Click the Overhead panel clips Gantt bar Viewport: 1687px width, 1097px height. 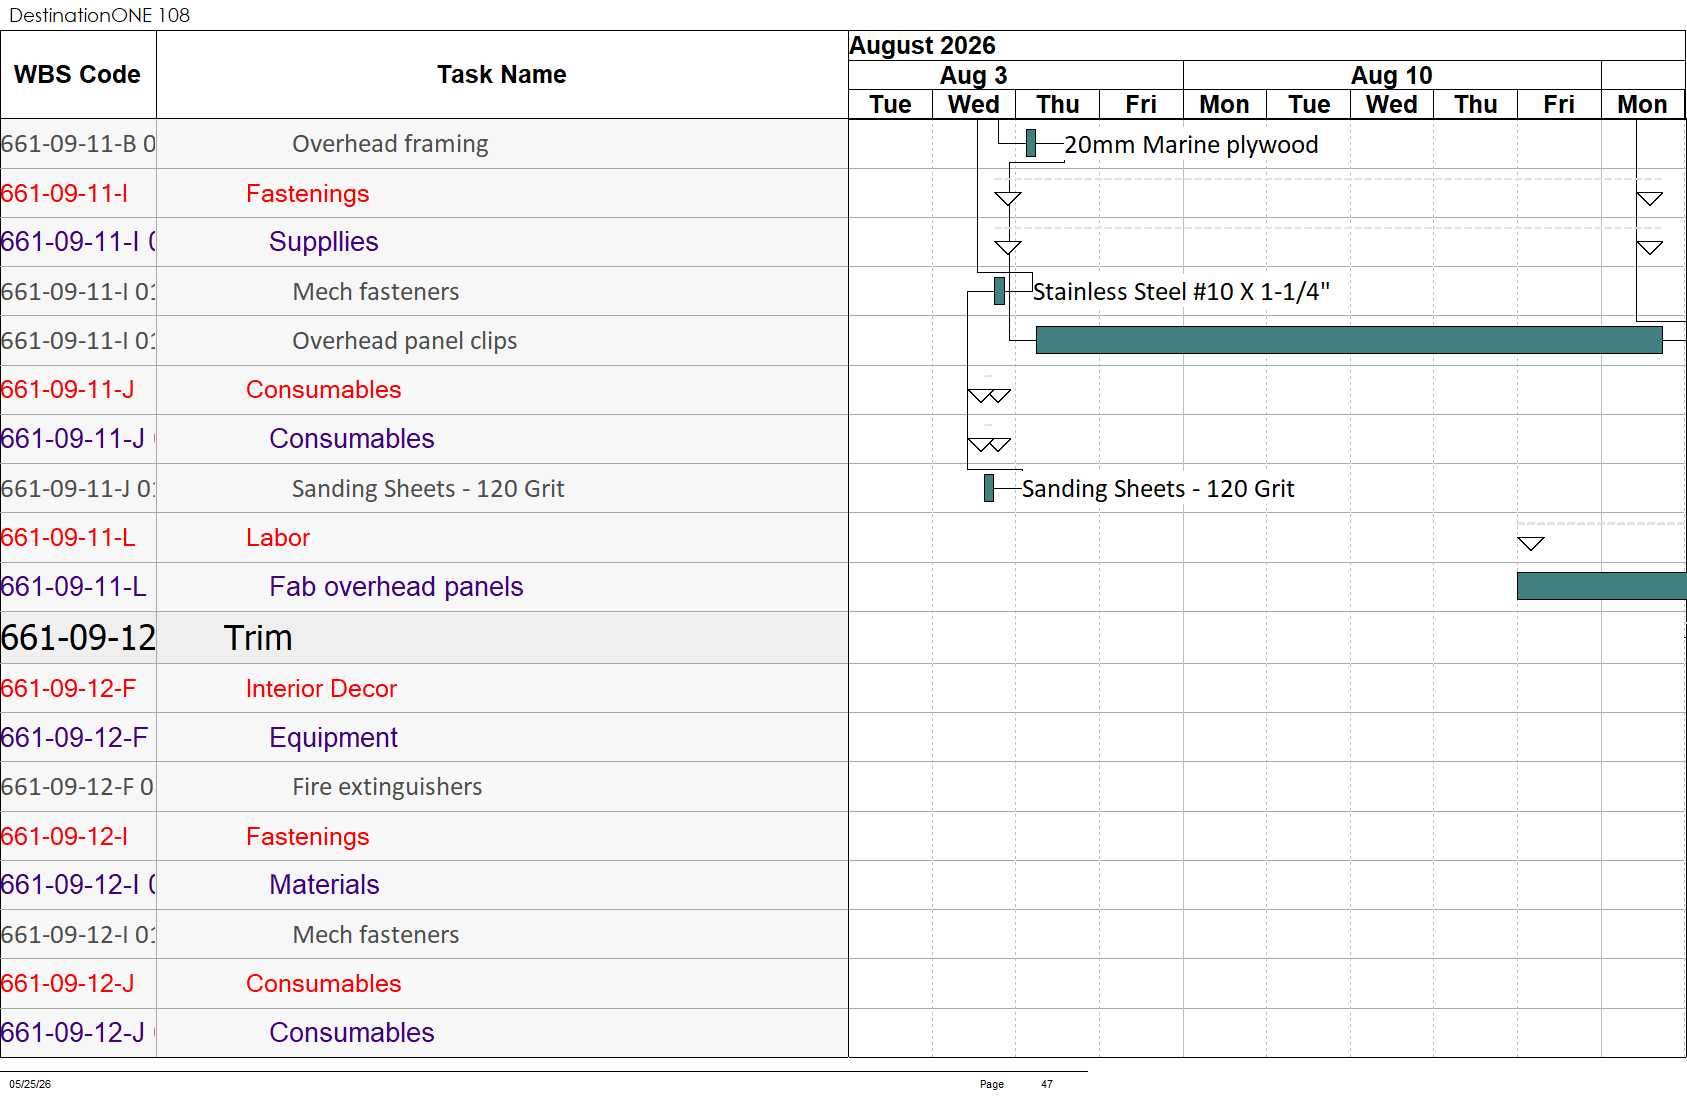pyautogui.click(x=1349, y=340)
